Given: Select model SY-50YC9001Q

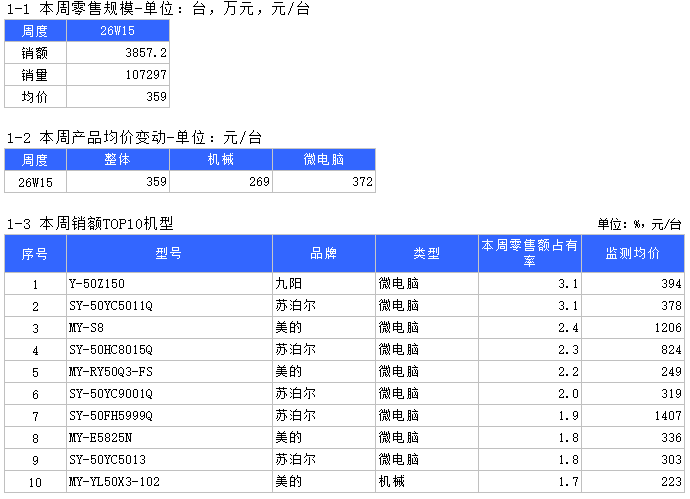Looking at the screenshot, I should pos(169,393).
